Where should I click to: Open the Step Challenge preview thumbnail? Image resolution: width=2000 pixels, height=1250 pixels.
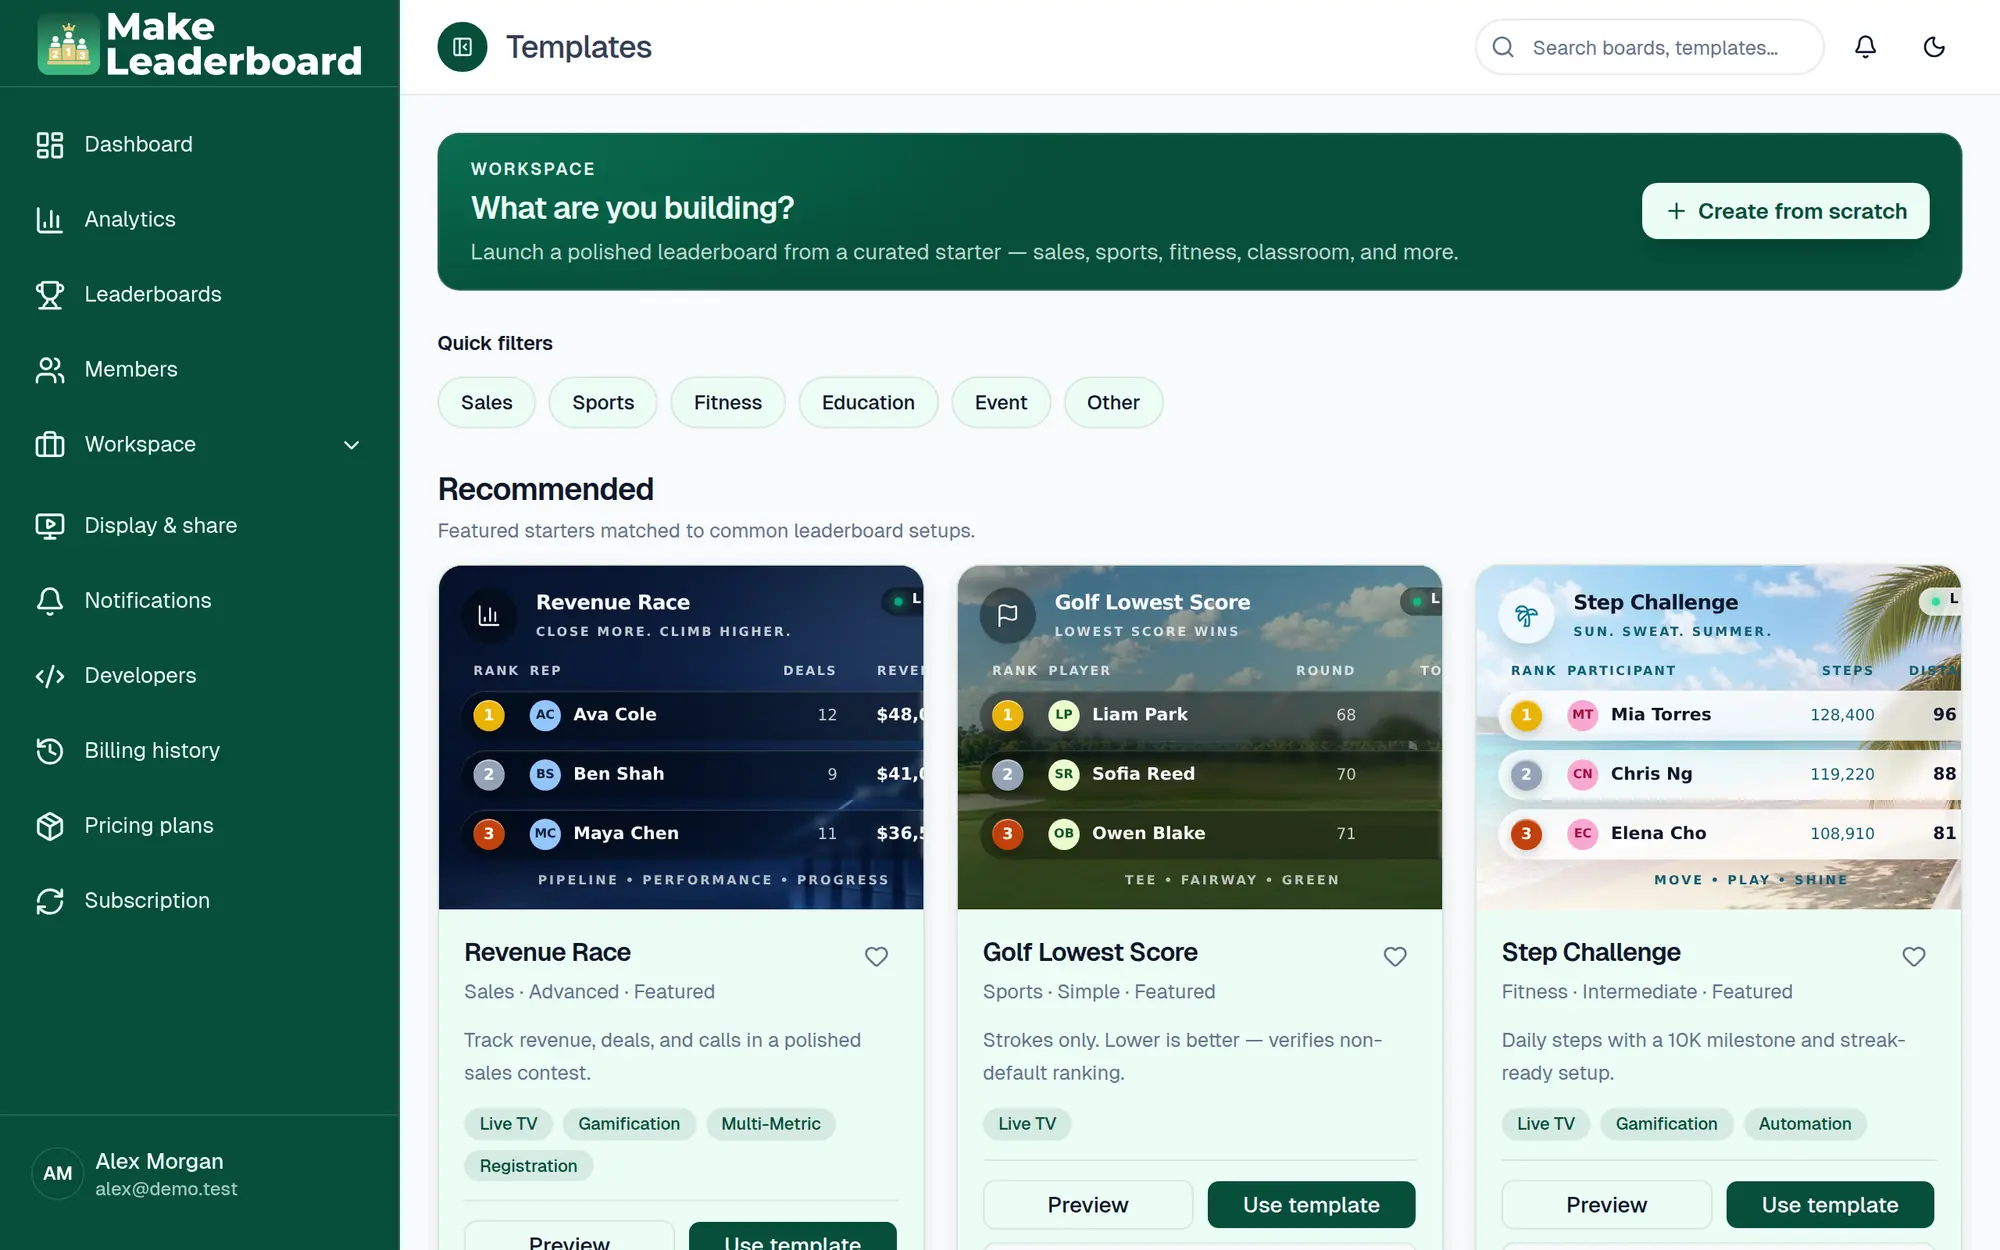point(1718,738)
